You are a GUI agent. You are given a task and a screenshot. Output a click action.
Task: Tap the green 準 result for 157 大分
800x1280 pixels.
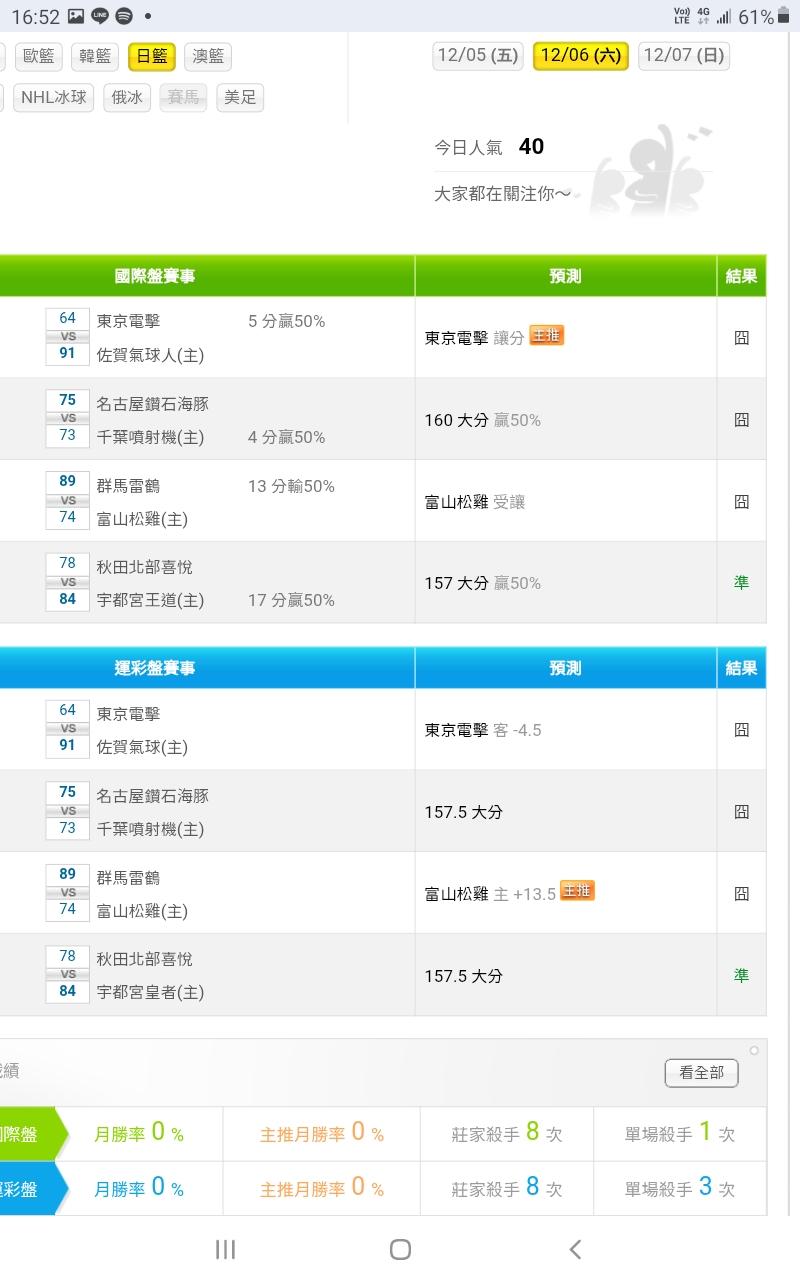(x=741, y=582)
